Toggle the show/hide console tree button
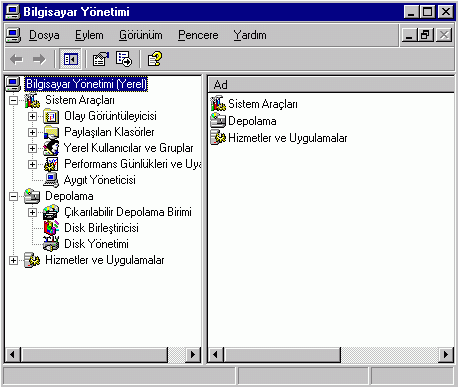This screenshot has height=387, width=458. pos(70,59)
